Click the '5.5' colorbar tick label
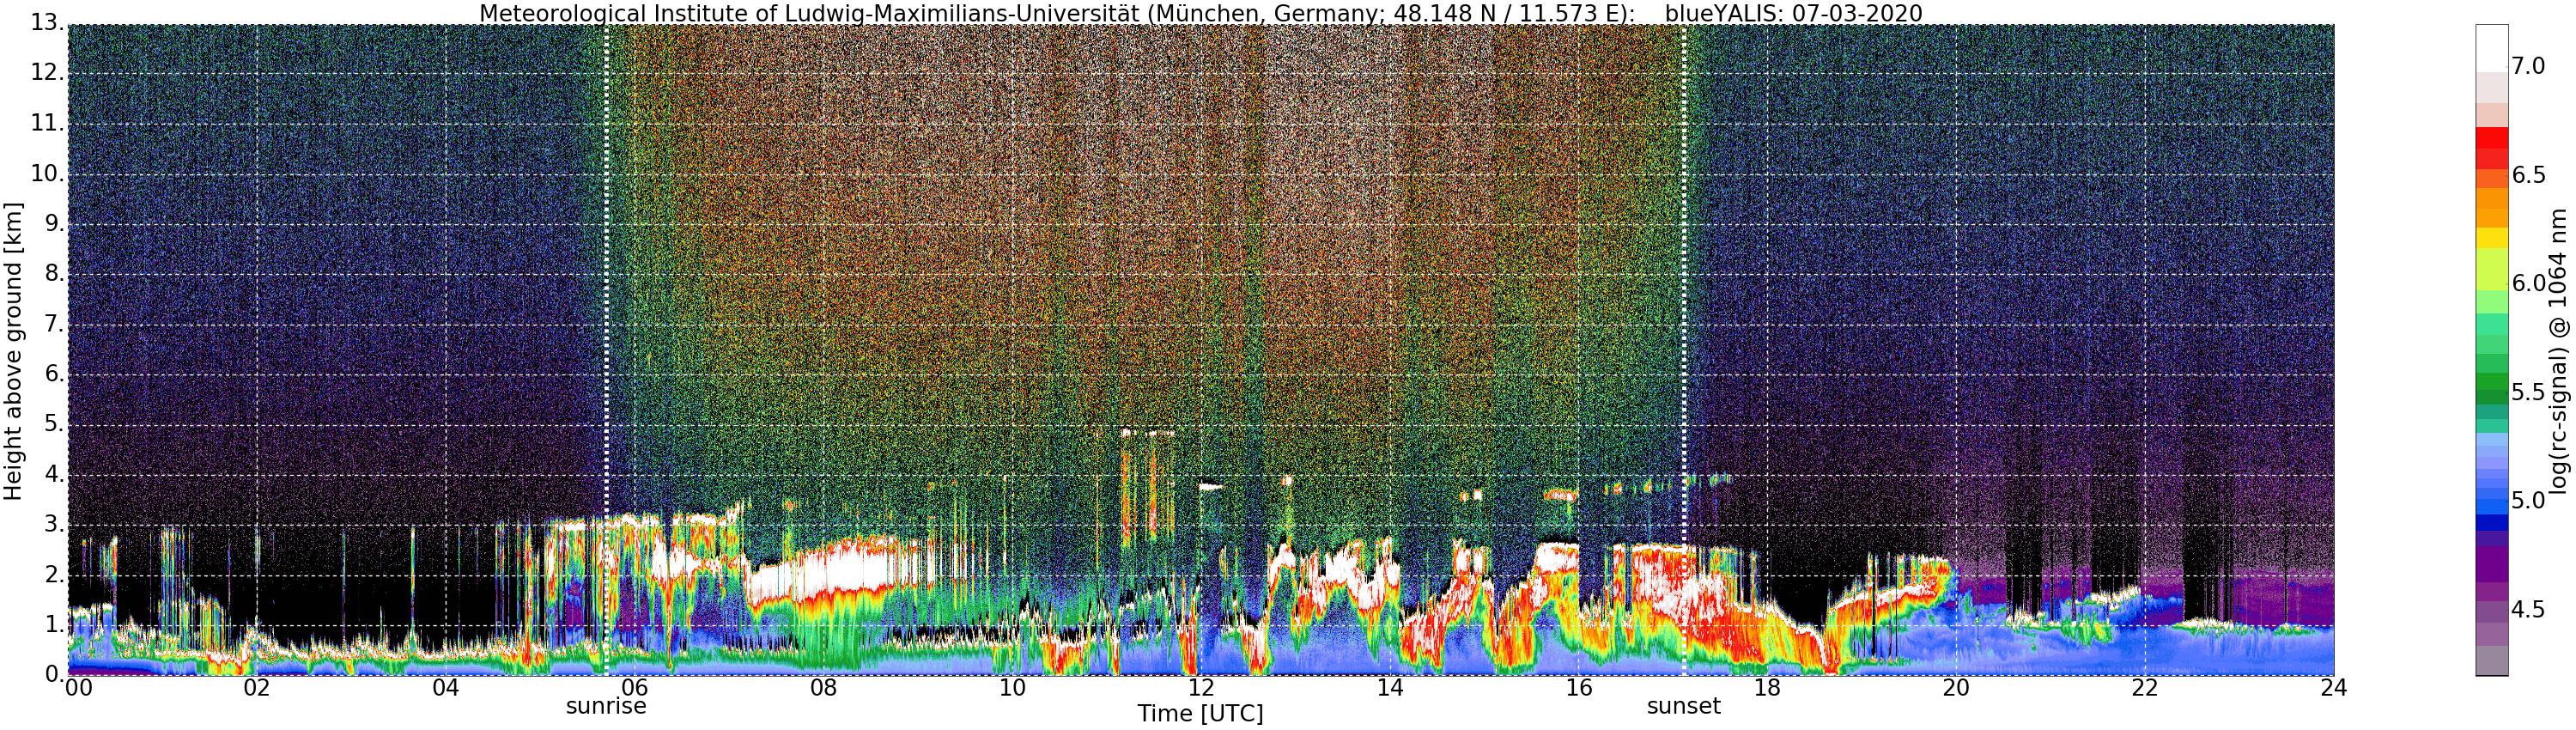The image size is (2576, 730). click(x=2528, y=392)
